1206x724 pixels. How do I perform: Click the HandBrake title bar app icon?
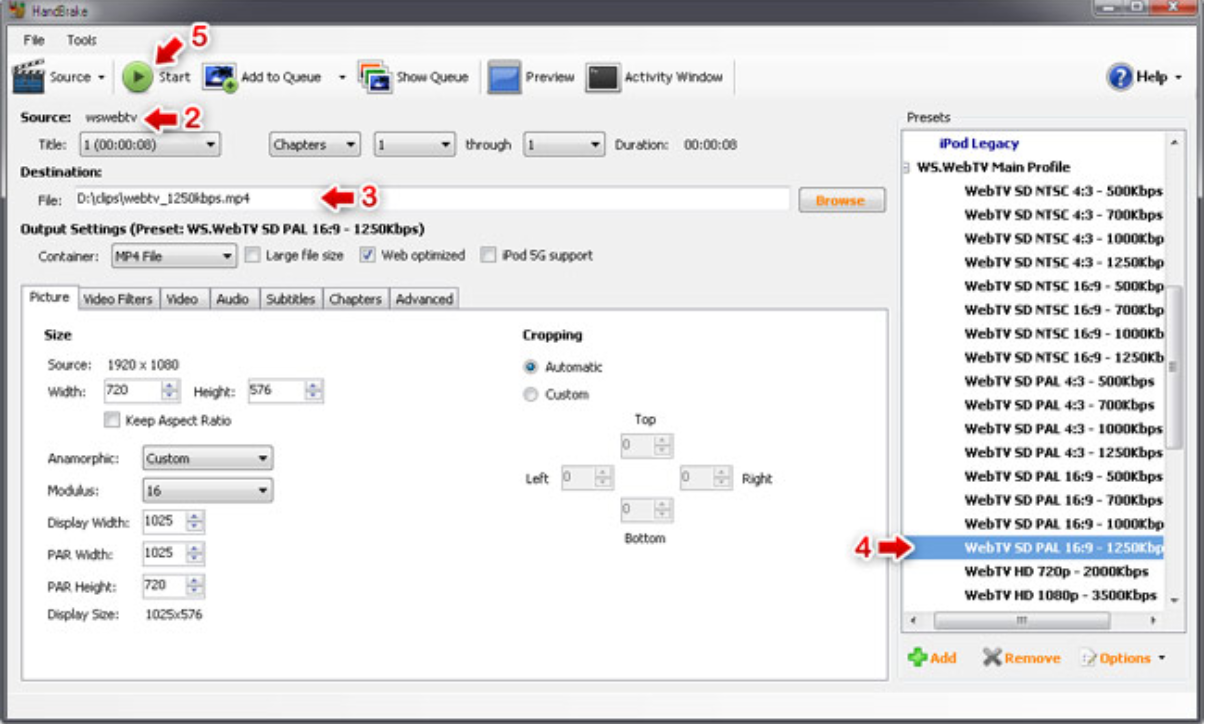click(x=16, y=11)
